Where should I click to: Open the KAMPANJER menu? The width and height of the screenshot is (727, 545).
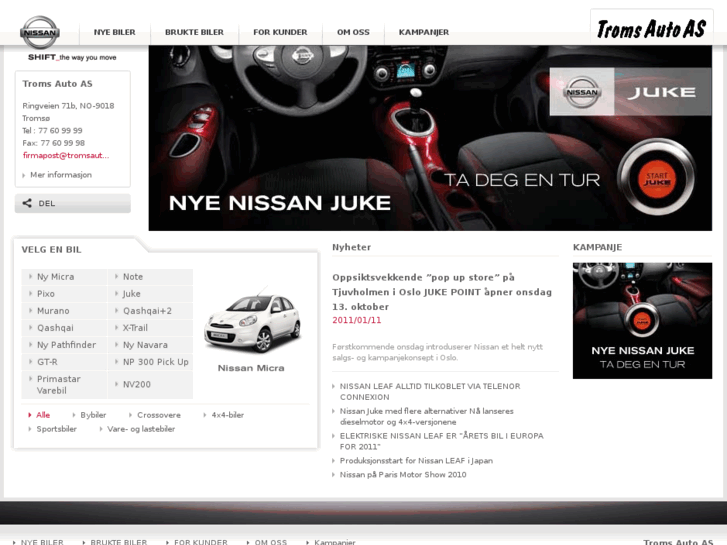coord(424,32)
